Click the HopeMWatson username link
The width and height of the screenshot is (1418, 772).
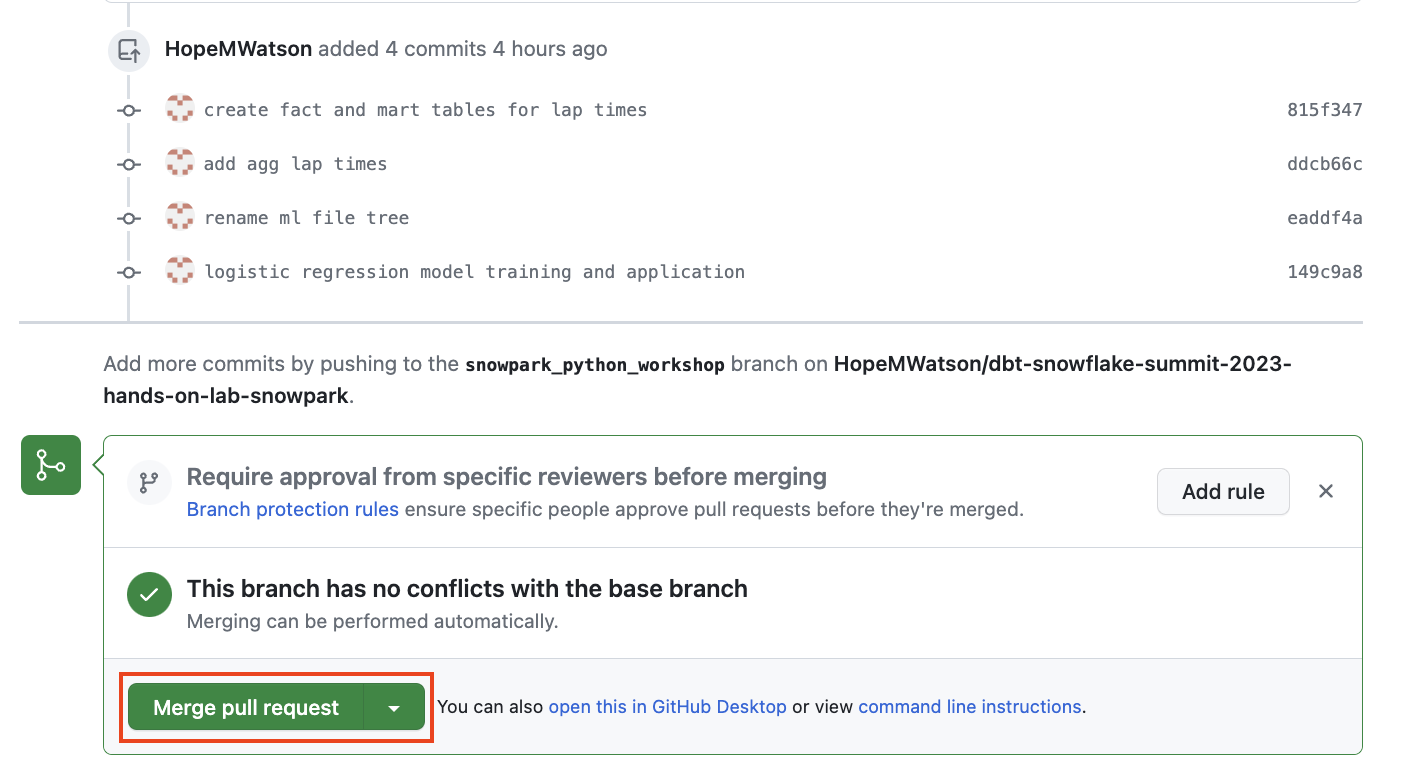click(x=237, y=48)
